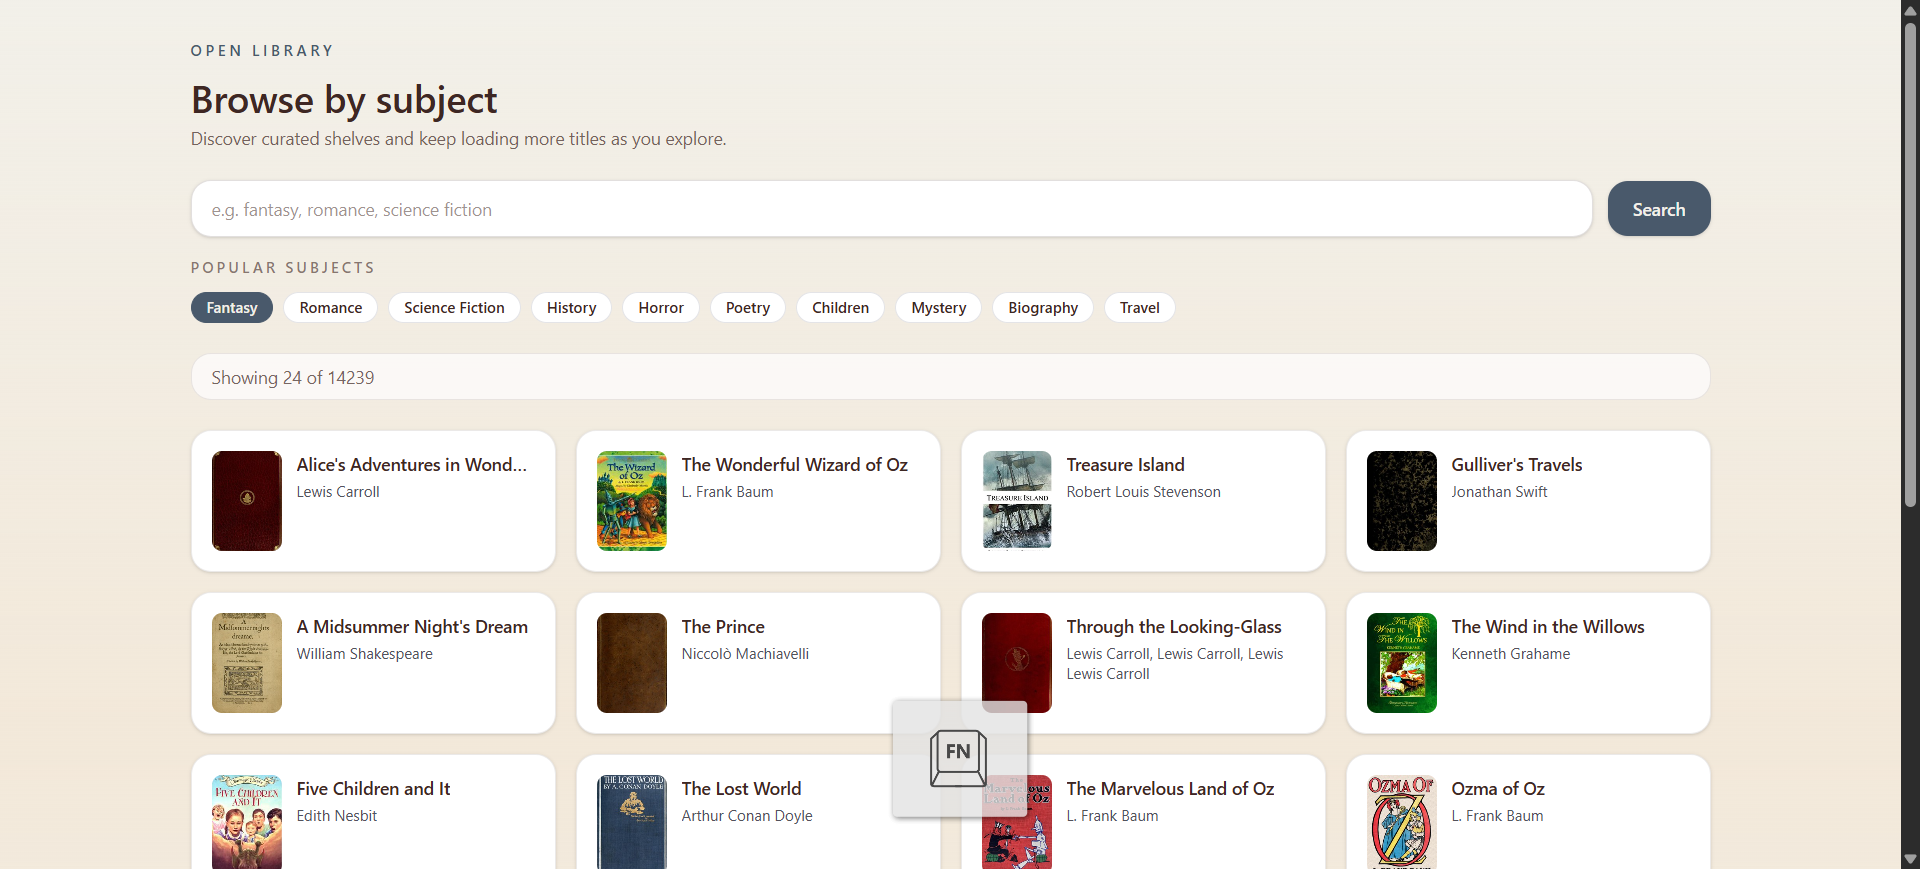The height and width of the screenshot is (869, 1920).
Task: Click A Midsummer Night's Dream title
Action: pyautogui.click(x=412, y=627)
